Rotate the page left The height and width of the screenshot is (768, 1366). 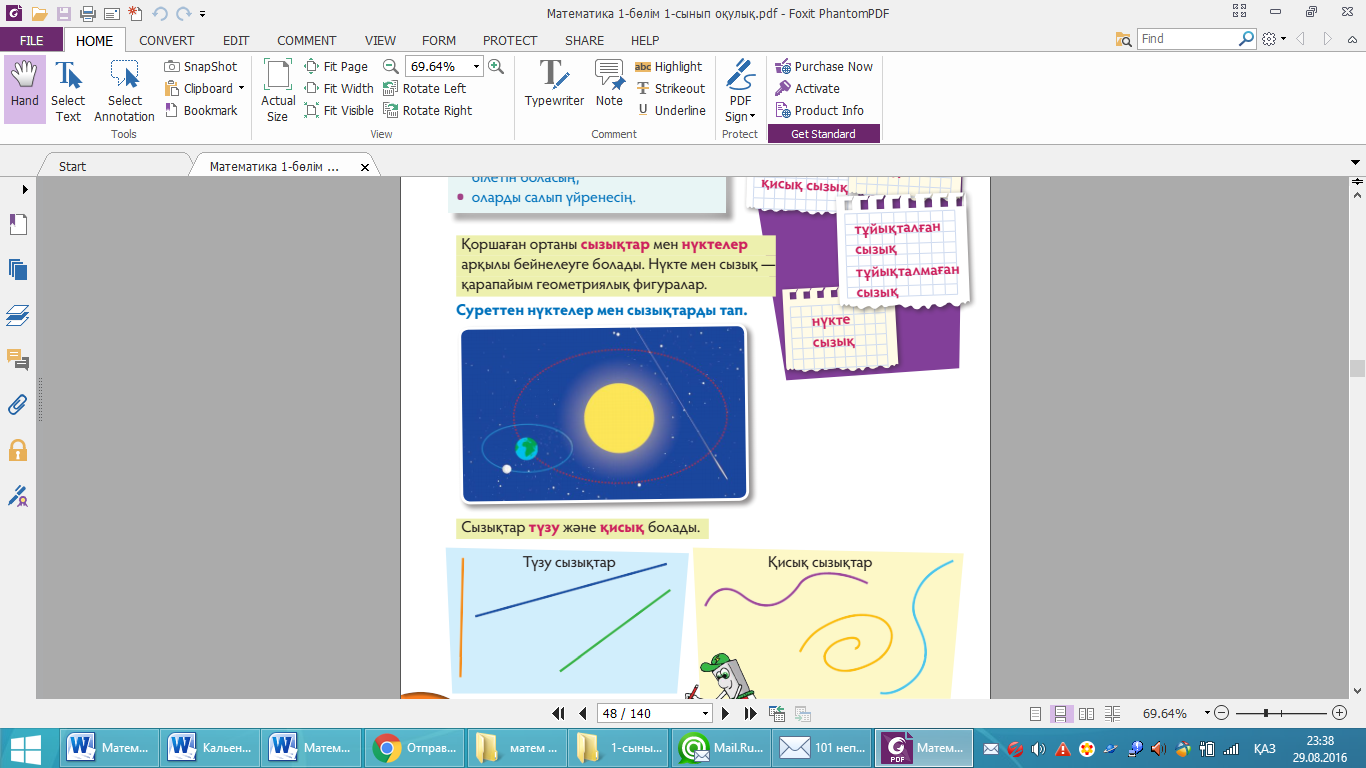pos(425,89)
